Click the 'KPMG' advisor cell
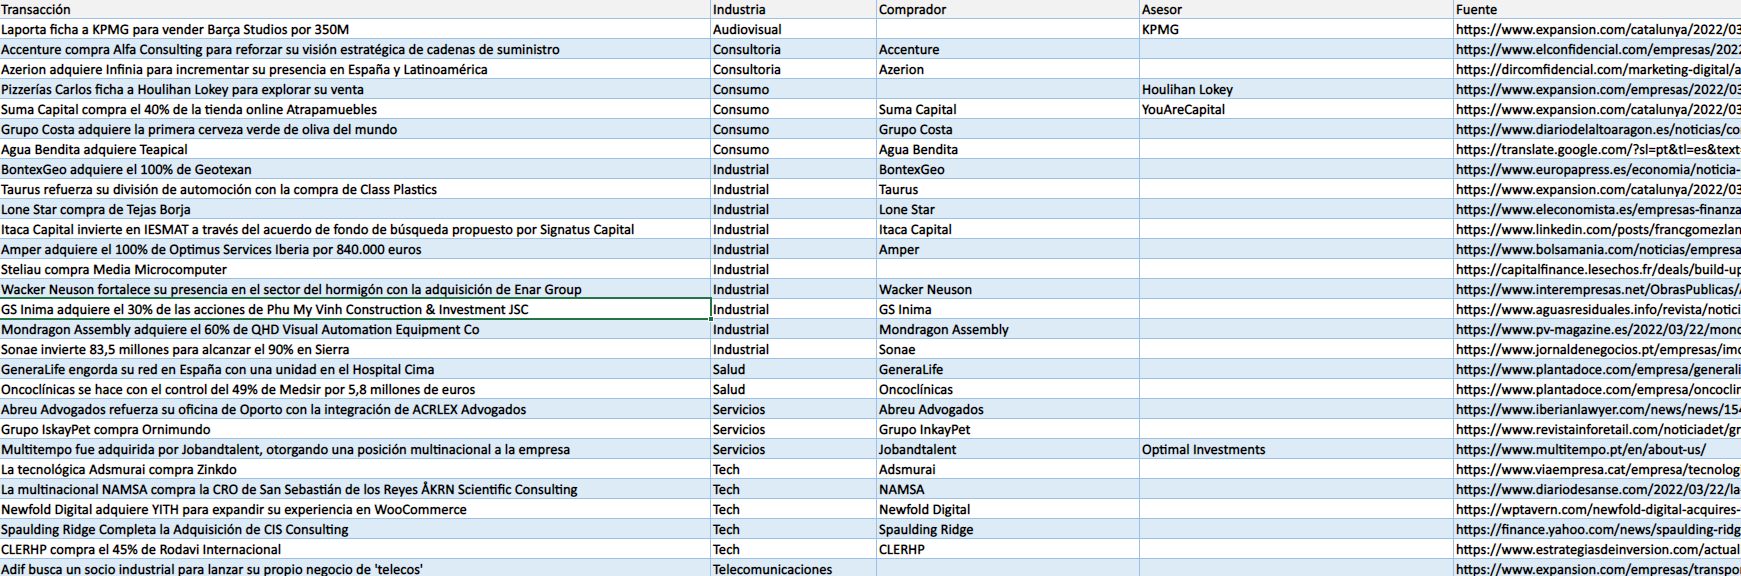This screenshot has width=1741, height=576. pos(1296,29)
